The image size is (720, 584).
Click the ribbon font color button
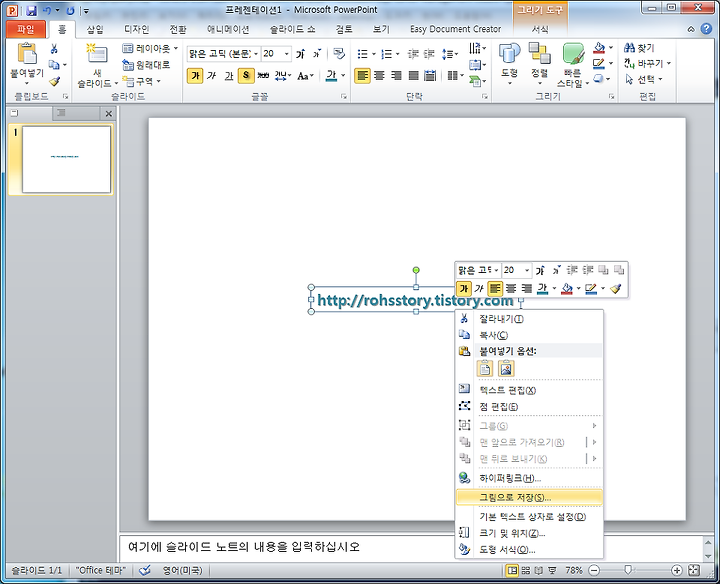pyautogui.click(x=332, y=75)
